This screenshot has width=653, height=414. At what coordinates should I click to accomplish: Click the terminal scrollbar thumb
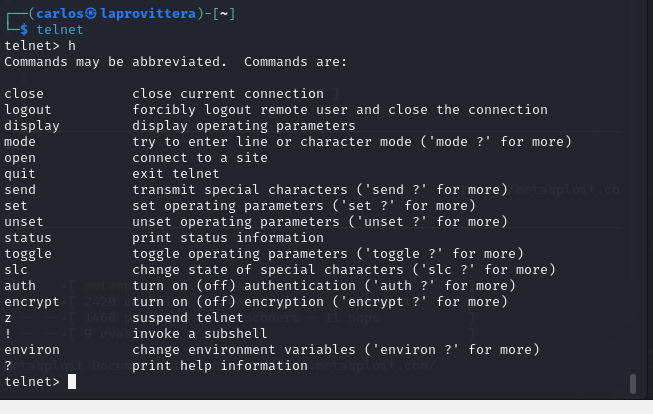pyautogui.click(x=633, y=384)
